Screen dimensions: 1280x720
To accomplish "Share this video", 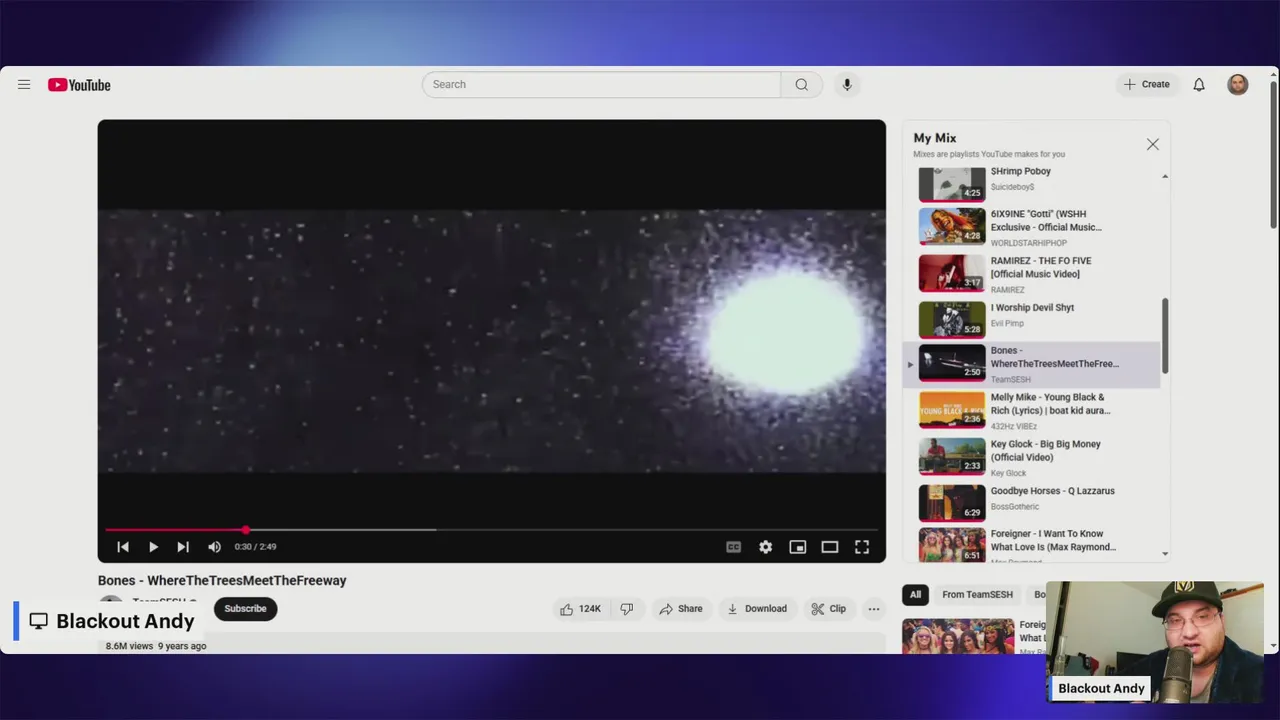I will click(680, 609).
